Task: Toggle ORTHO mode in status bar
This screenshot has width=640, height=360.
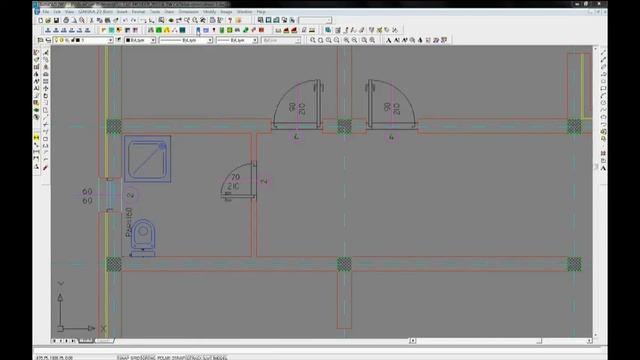Action: click(x=148, y=358)
